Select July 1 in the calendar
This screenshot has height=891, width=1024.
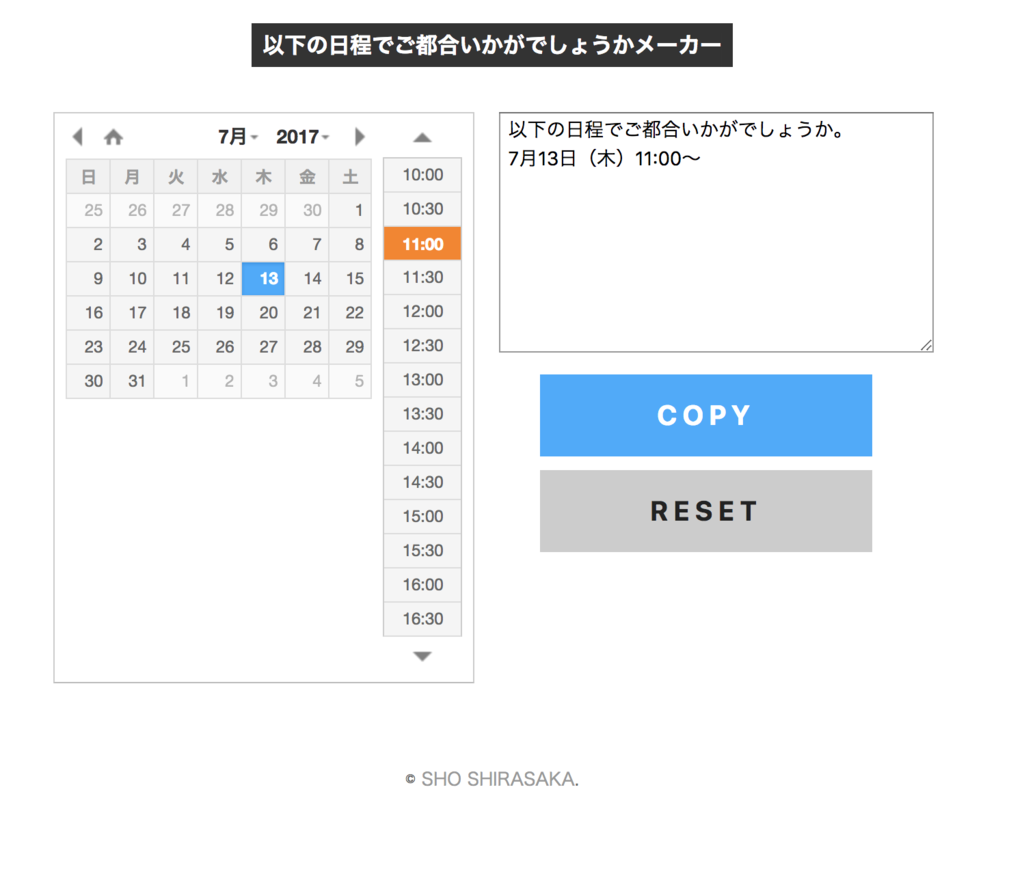pyautogui.click(x=350, y=210)
